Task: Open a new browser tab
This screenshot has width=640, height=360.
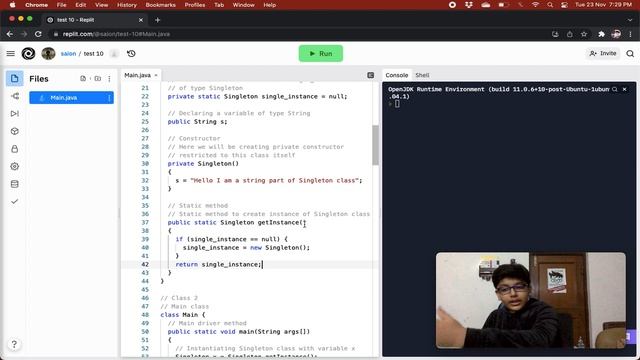Action: click(x=158, y=20)
